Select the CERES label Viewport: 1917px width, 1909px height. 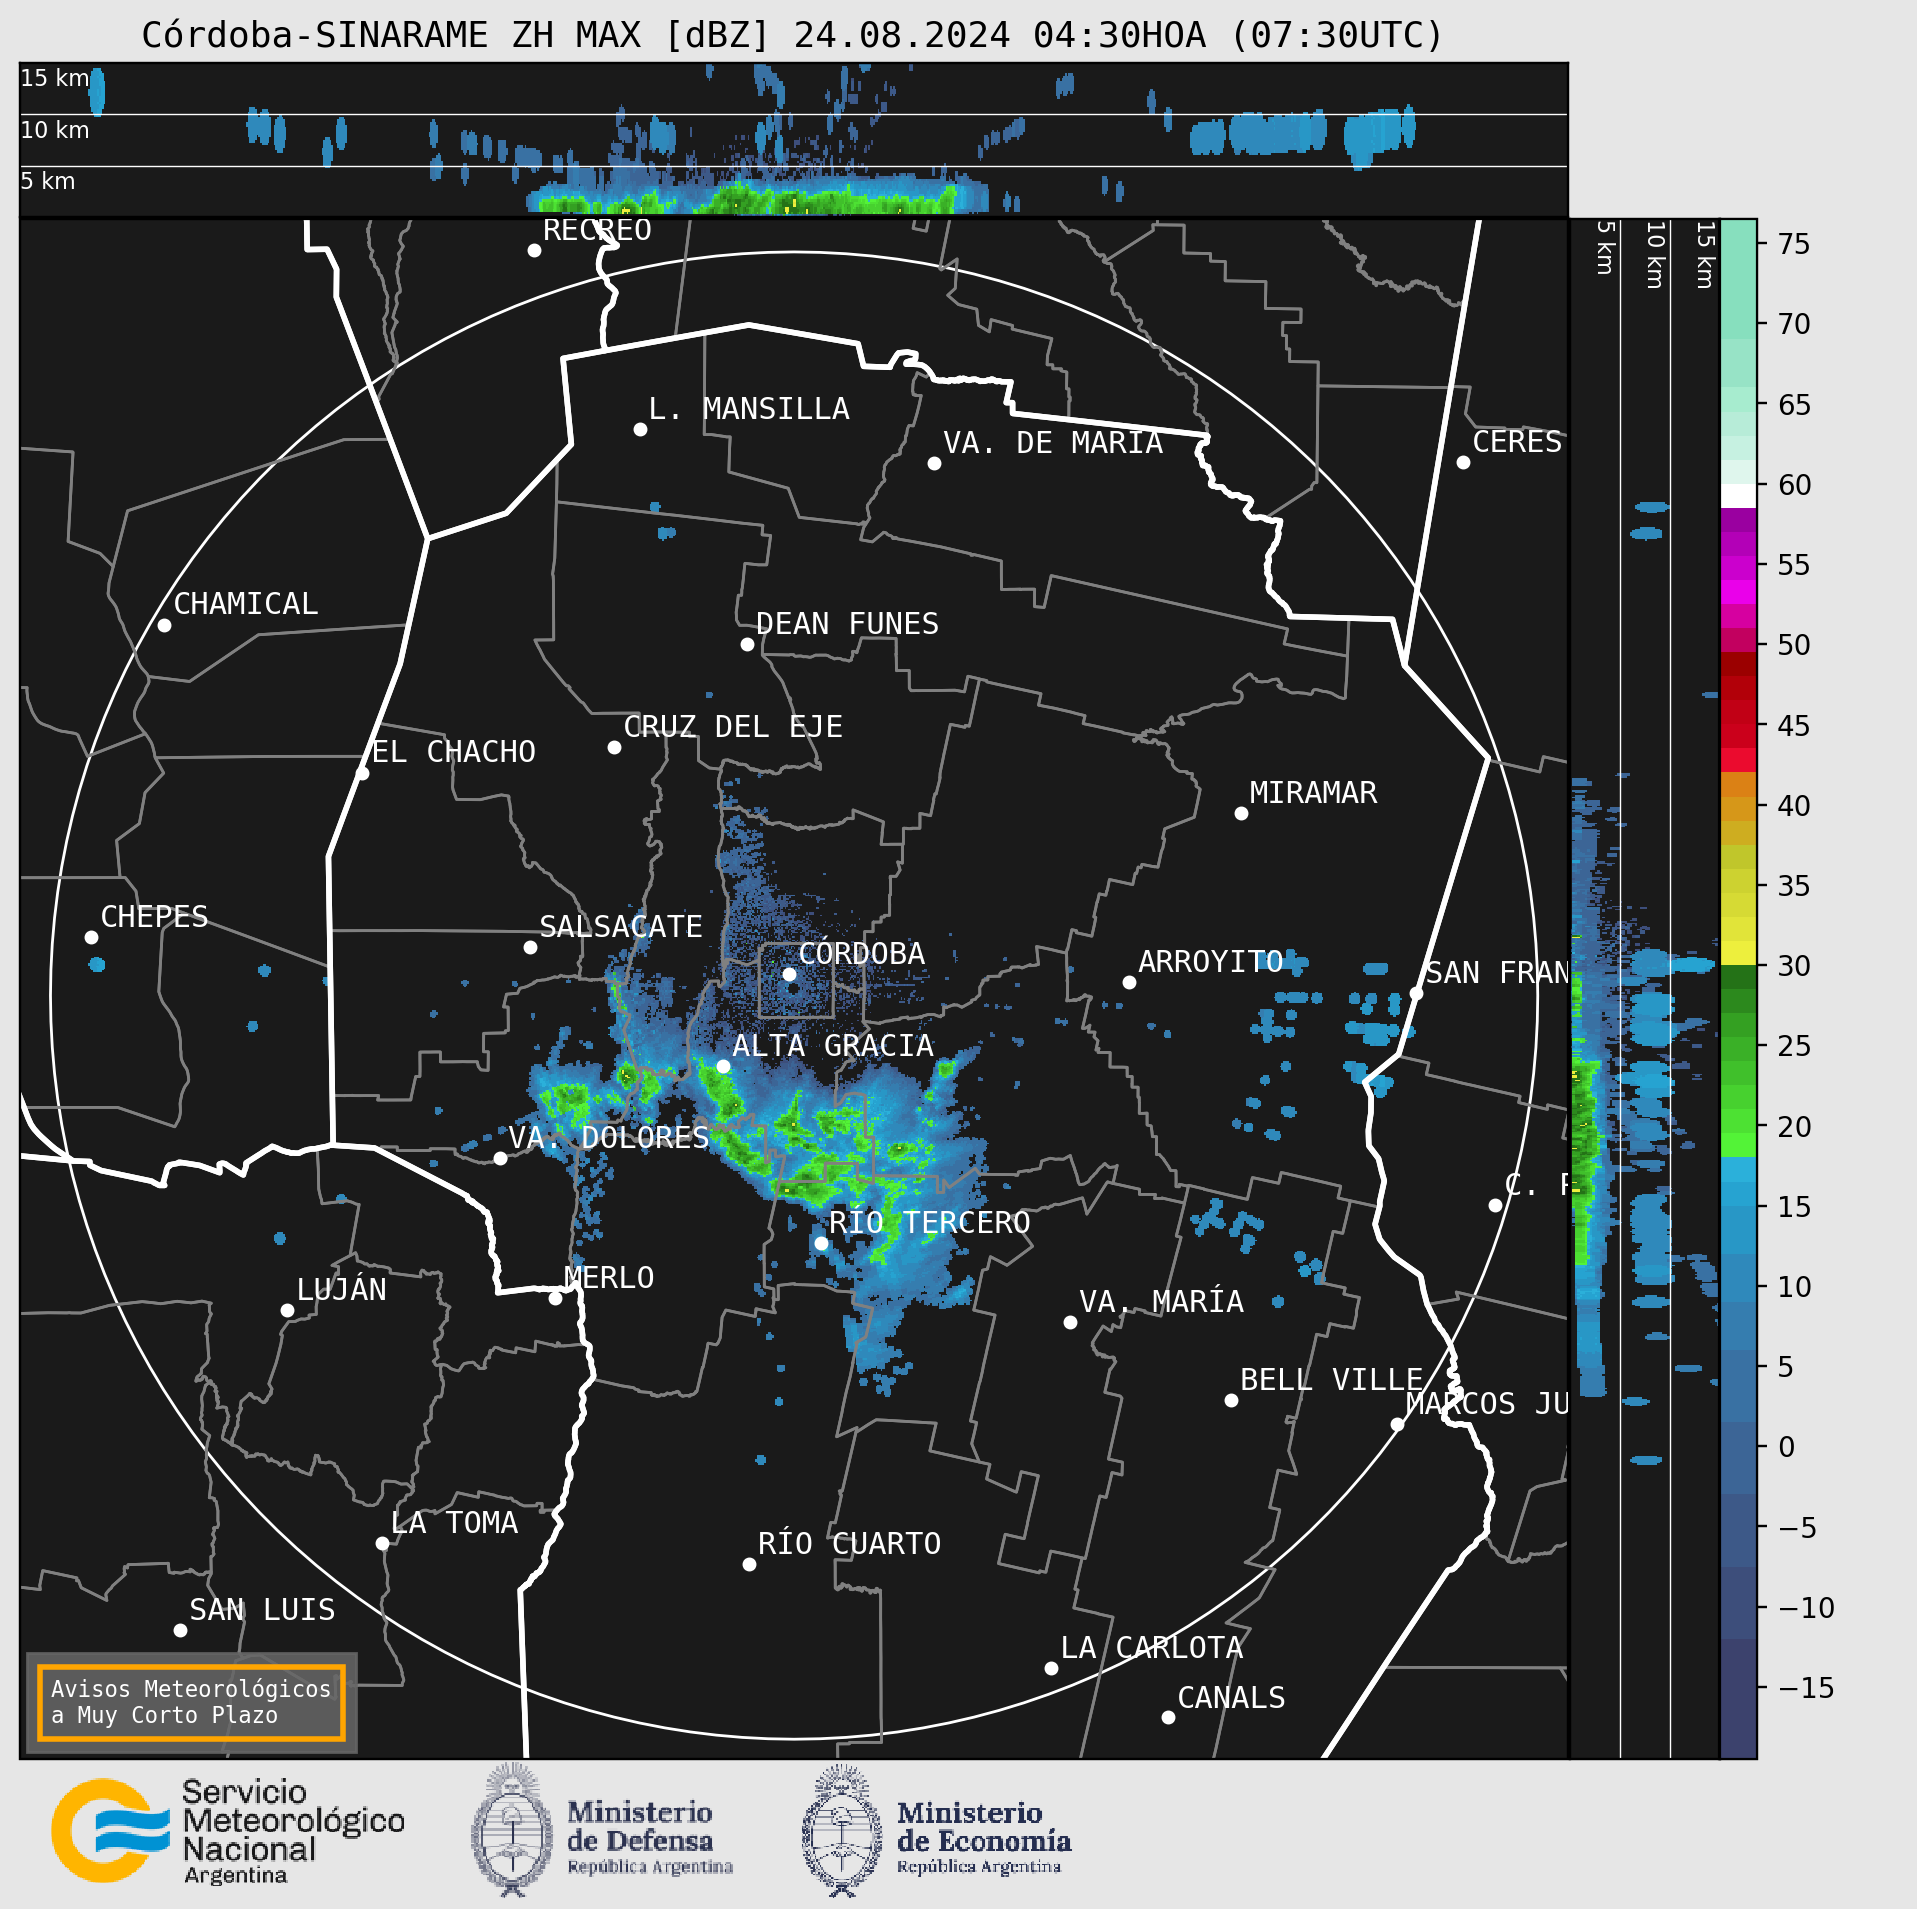pos(1517,442)
